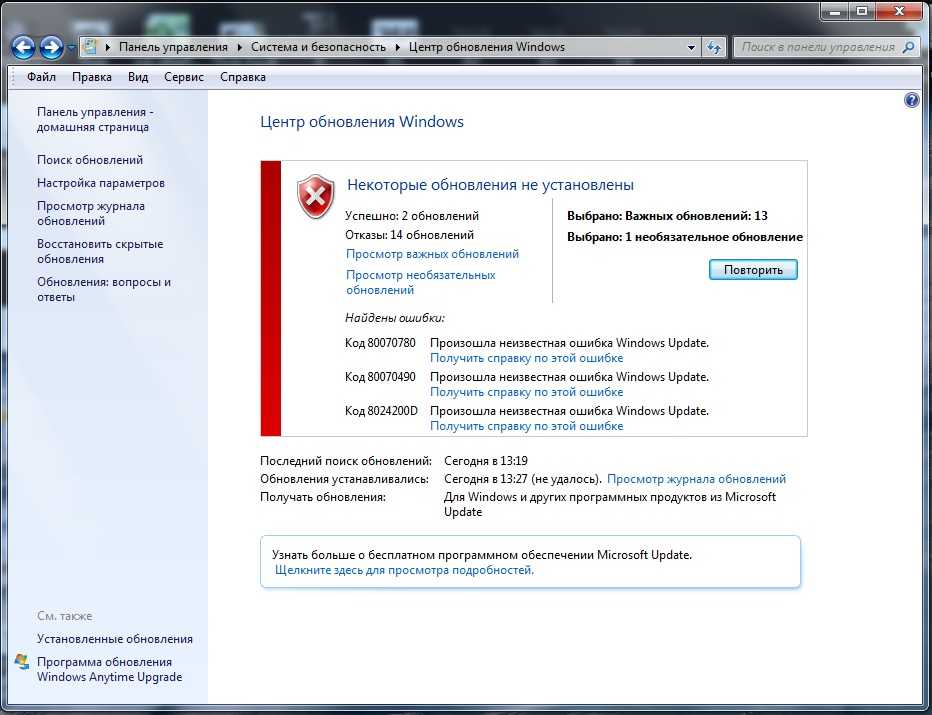Click Система и безопасность breadcrumb
932x715 pixels.
[x=318, y=47]
